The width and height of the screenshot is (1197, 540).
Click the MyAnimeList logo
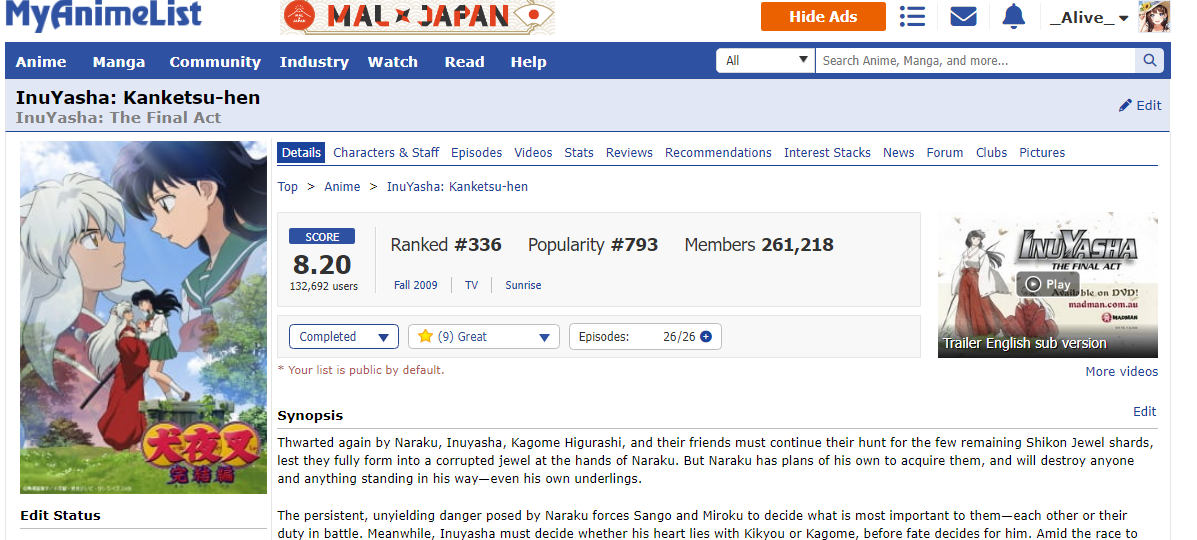click(104, 15)
